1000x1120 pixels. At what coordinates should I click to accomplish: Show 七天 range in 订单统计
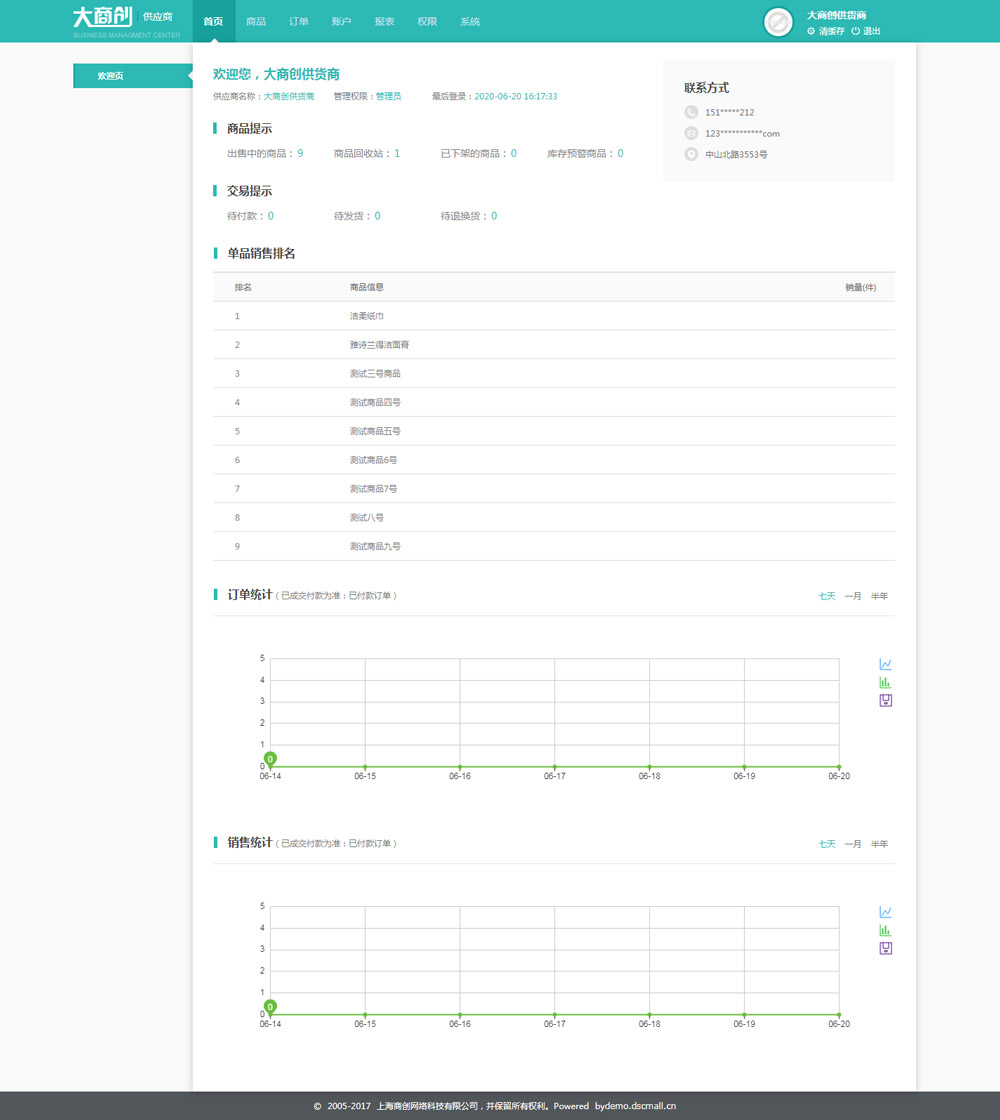point(826,596)
